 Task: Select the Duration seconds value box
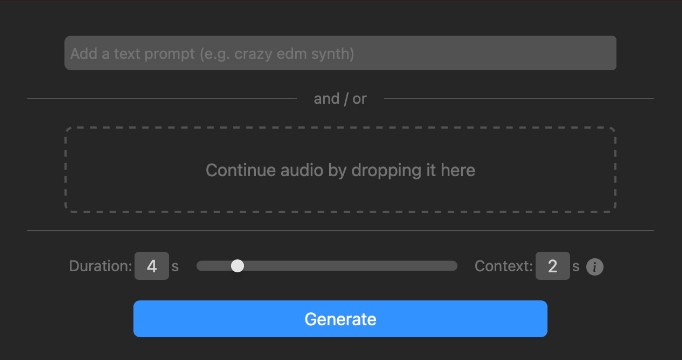click(151, 266)
